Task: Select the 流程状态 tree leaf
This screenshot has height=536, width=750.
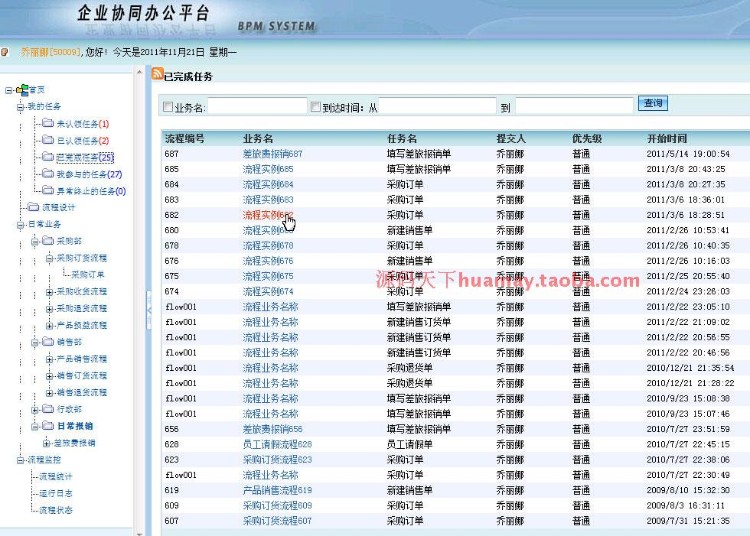Action: coord(55,510)
